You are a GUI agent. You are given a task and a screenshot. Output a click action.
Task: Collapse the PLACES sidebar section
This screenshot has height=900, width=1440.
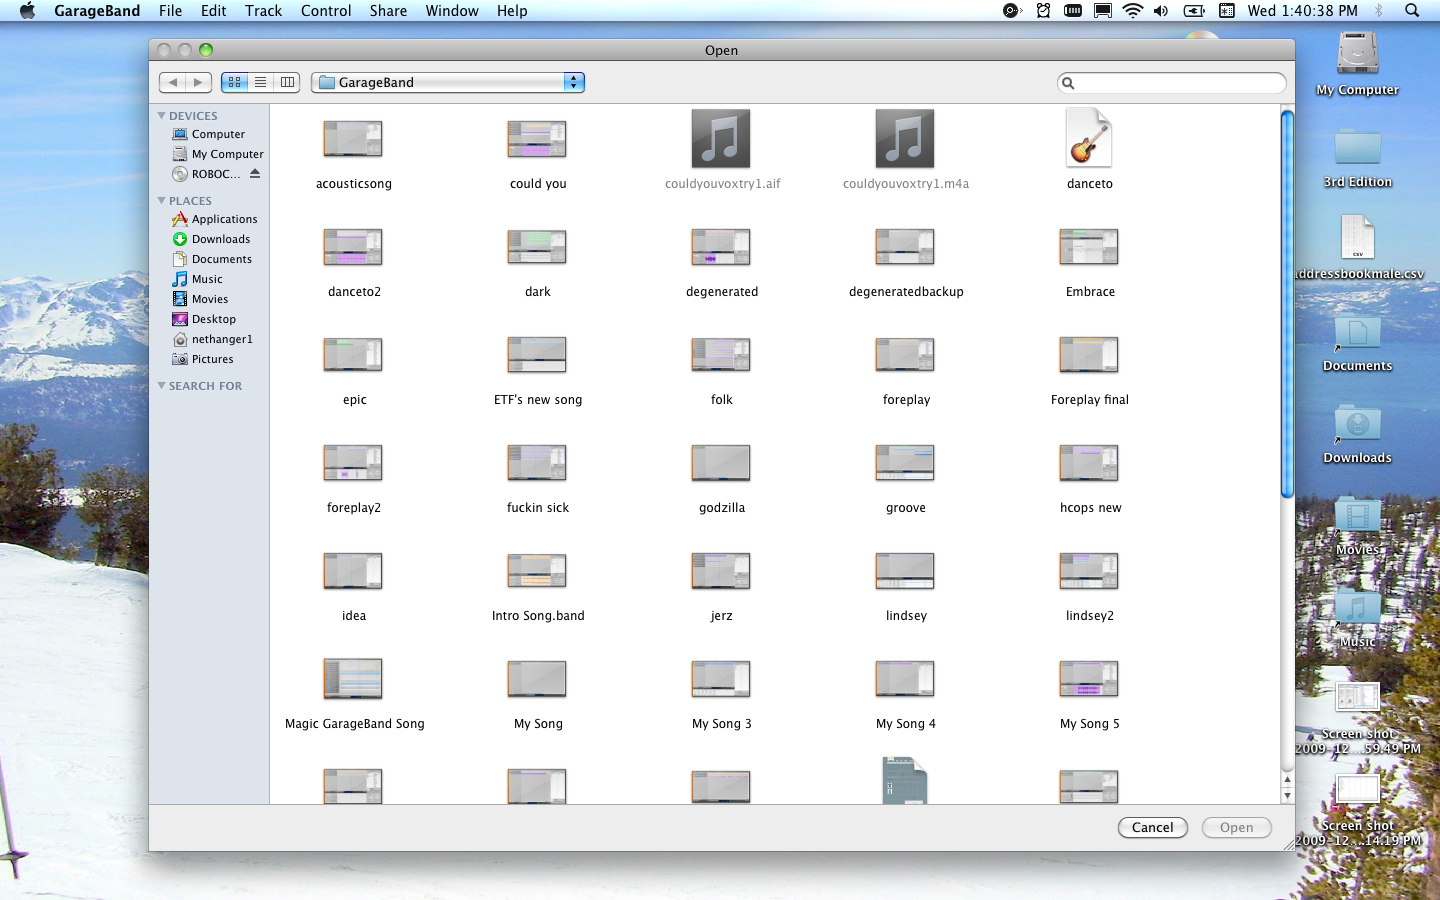[x=161, y=201]
